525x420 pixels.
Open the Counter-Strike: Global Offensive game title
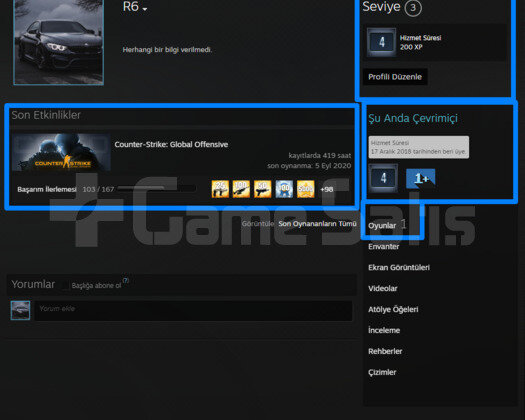tap(171, 144)
